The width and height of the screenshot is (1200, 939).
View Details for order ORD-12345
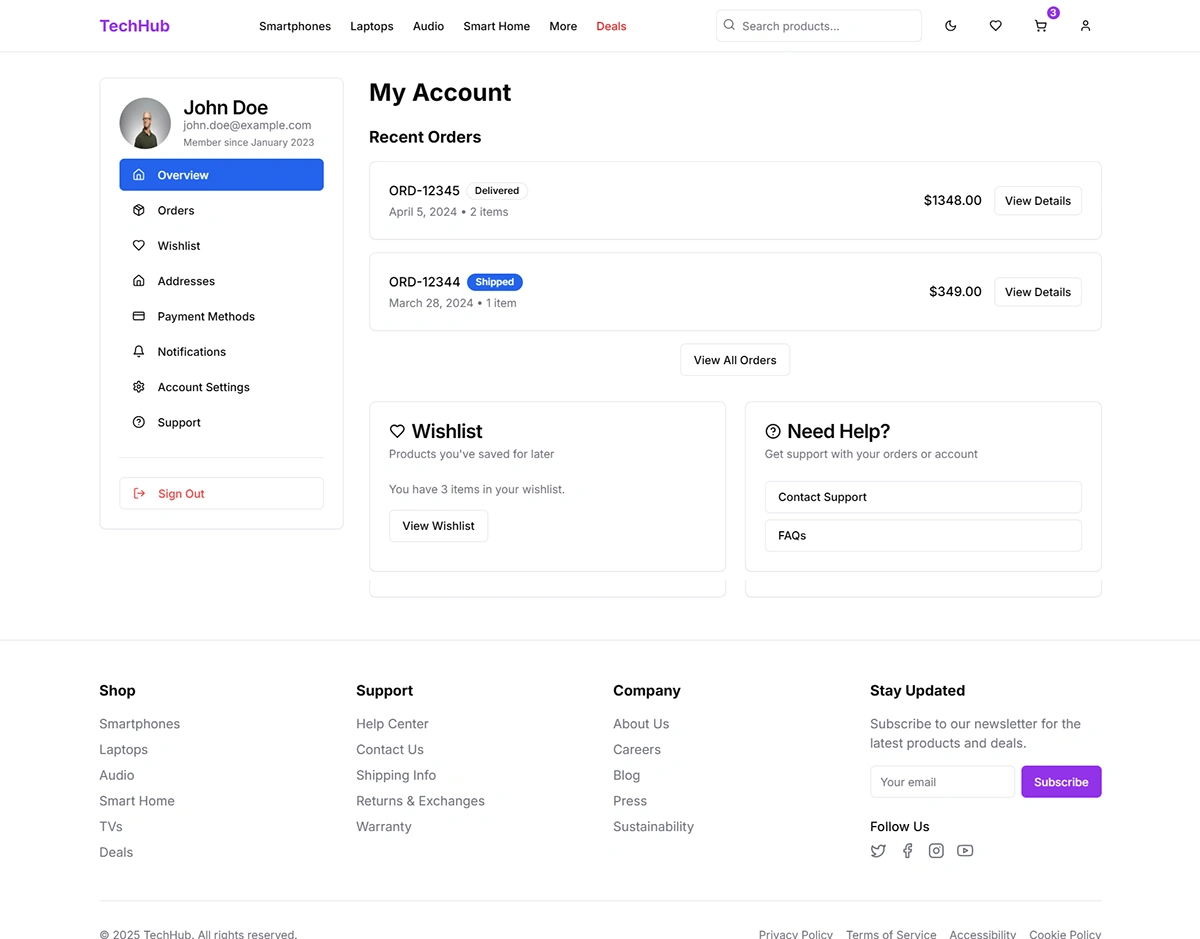click(1038, 200)
